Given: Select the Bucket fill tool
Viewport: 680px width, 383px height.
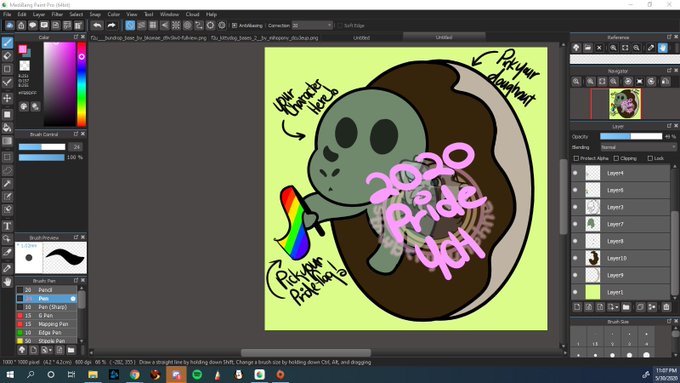Looking at the screenshot, I should (7, 128).
